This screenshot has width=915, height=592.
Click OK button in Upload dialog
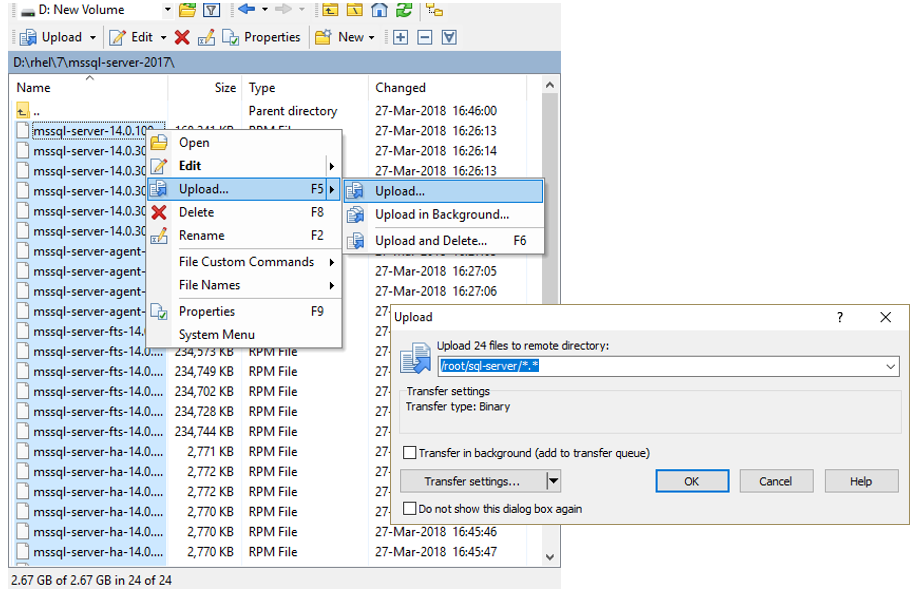pos(691,481)
